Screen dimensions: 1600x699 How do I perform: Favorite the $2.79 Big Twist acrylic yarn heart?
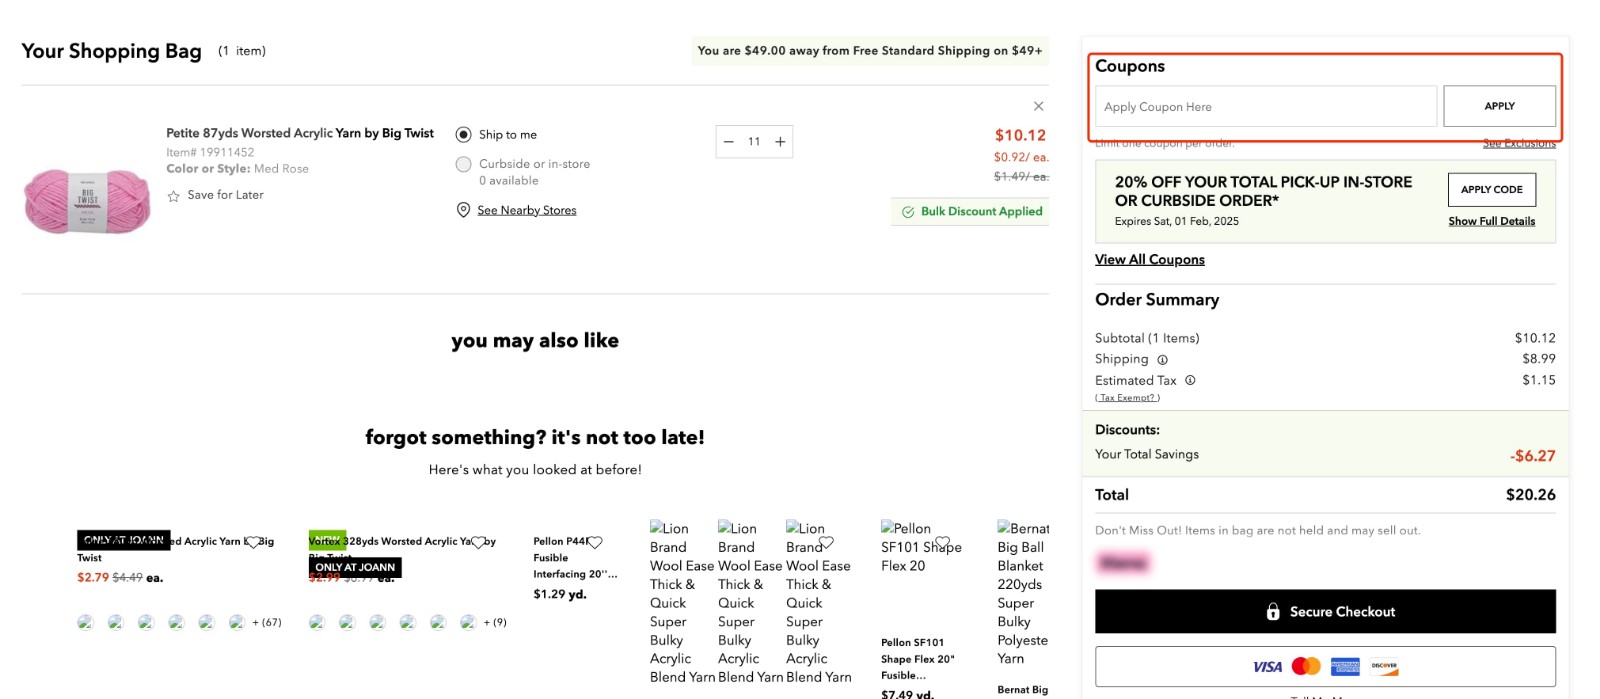[253, 542]
